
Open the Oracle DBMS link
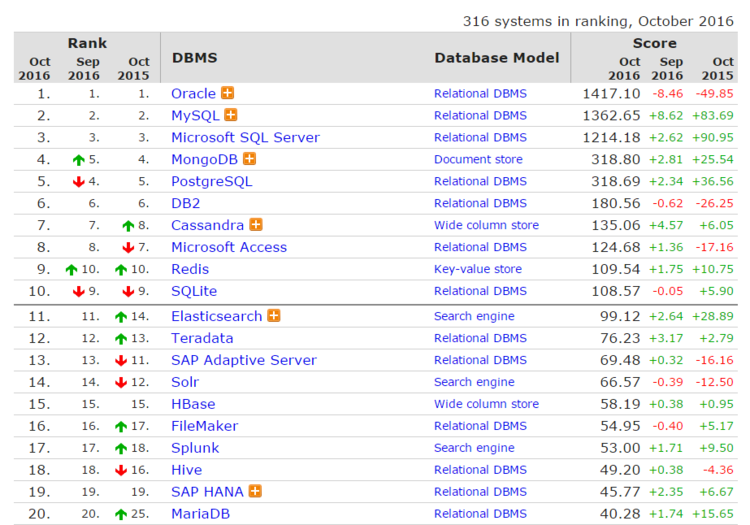[x=194, y=93]
